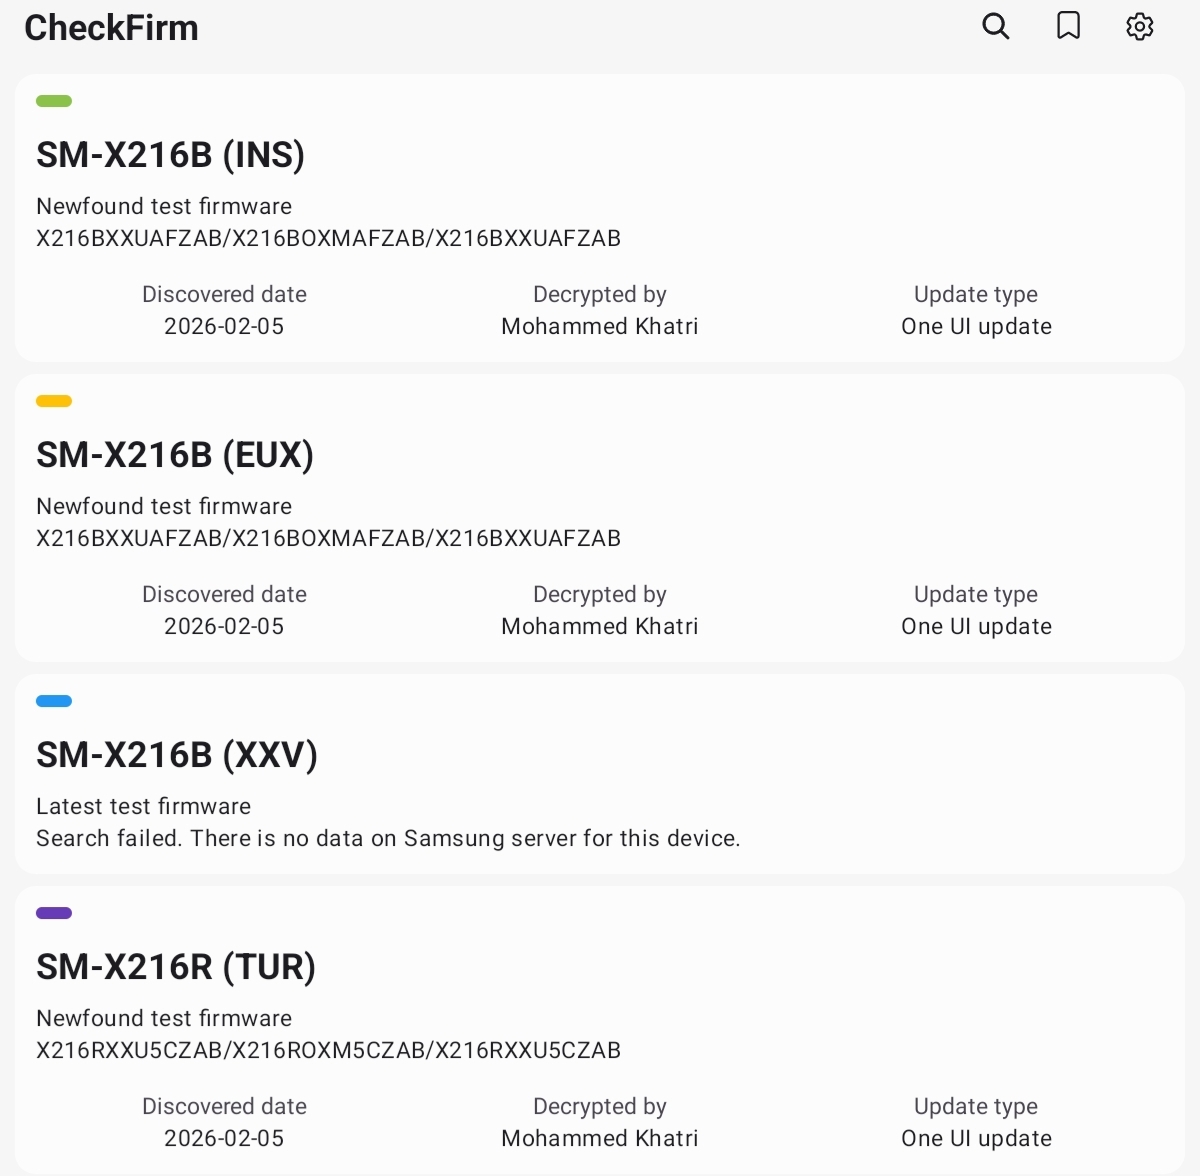Click the purple color tag on TUR card
1200x1176 pixels.
pos(54,913)
